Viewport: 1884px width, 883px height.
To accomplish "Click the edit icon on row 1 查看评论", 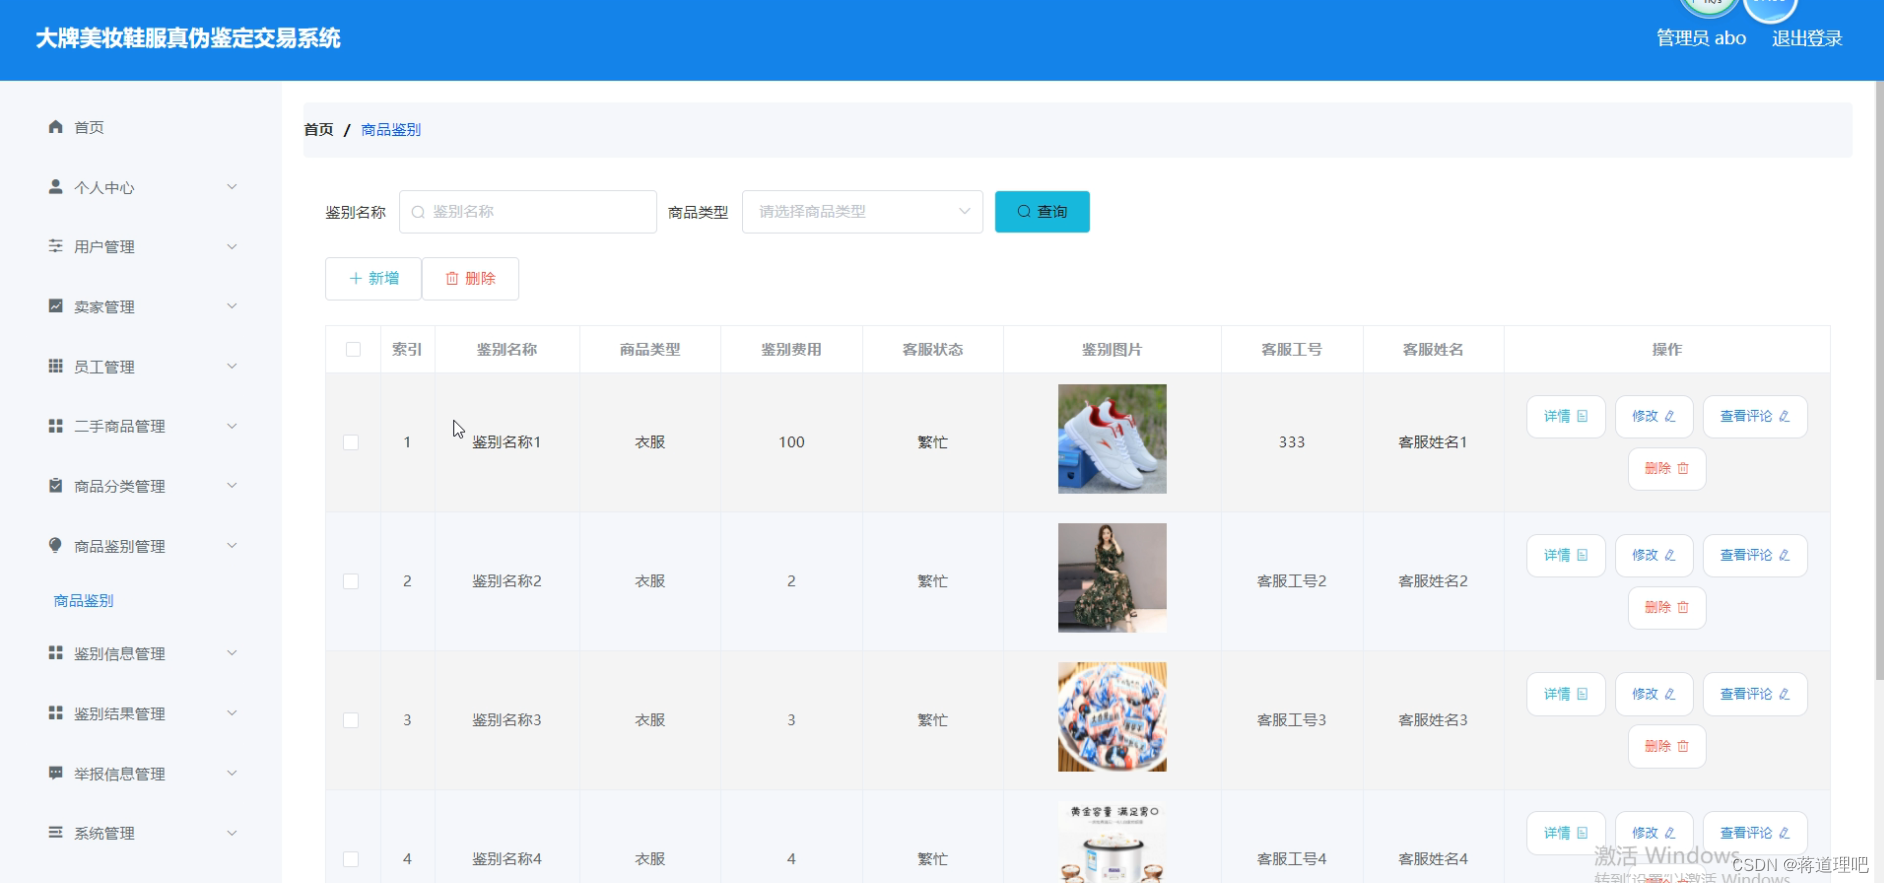I will pyautogui.click(x=1784, y=416).
